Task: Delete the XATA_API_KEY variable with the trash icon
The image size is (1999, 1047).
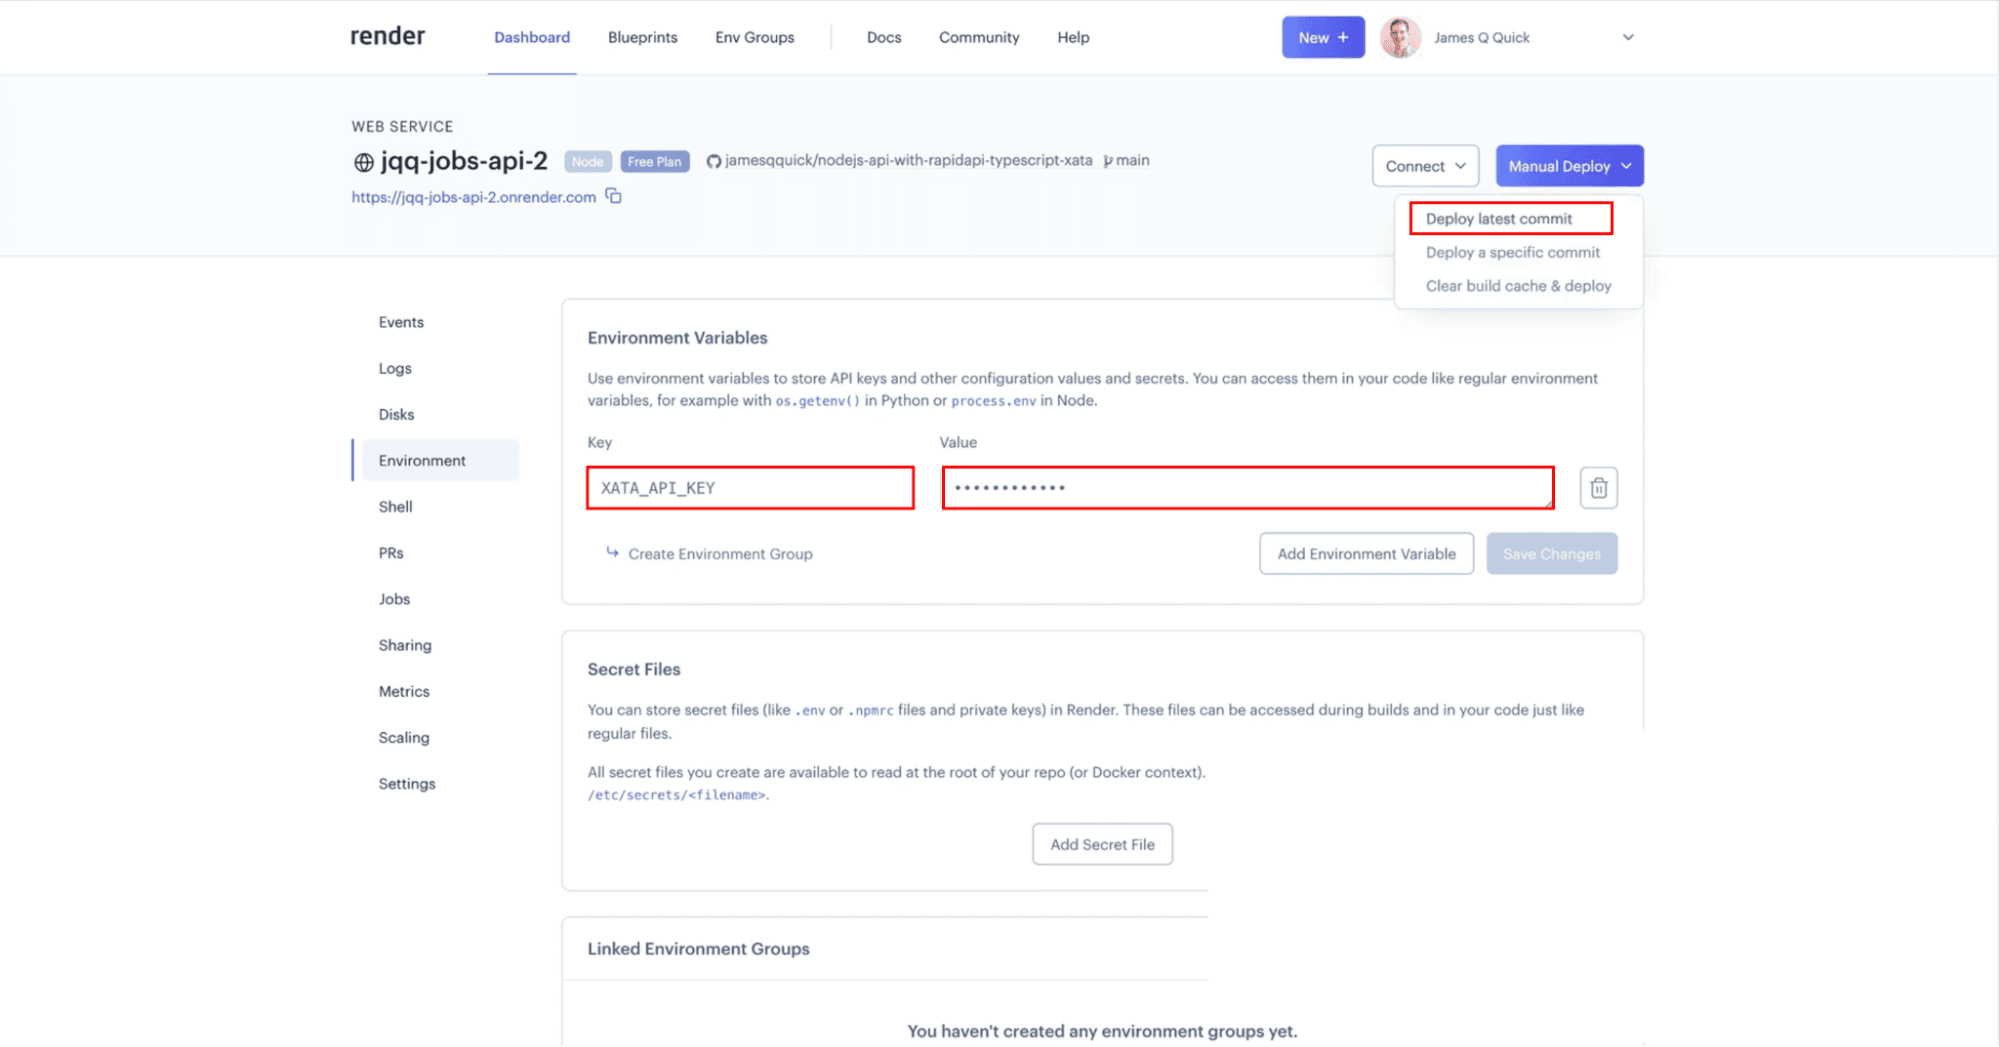Action: [1598, 488]
